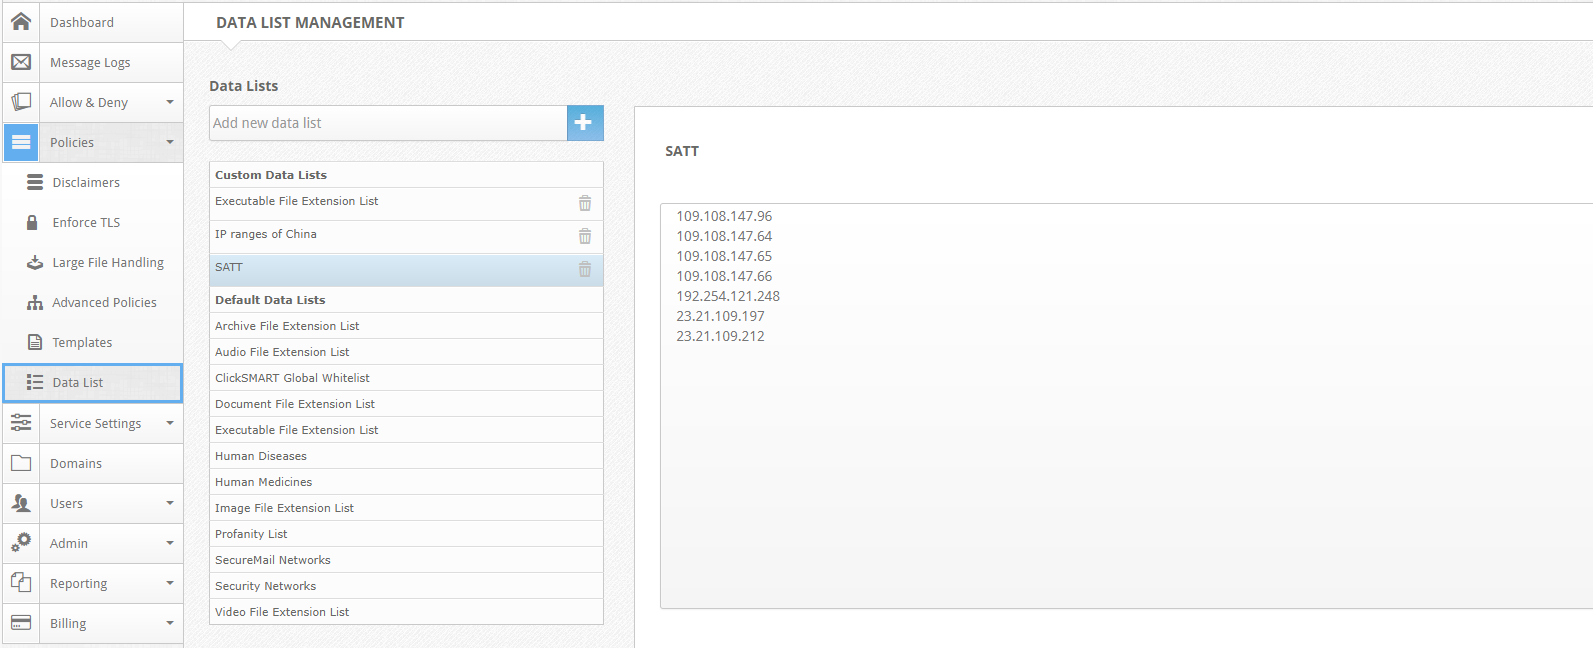1593x648 pixels.
Task: Click the blue plus add button
Action: [585, 123]
